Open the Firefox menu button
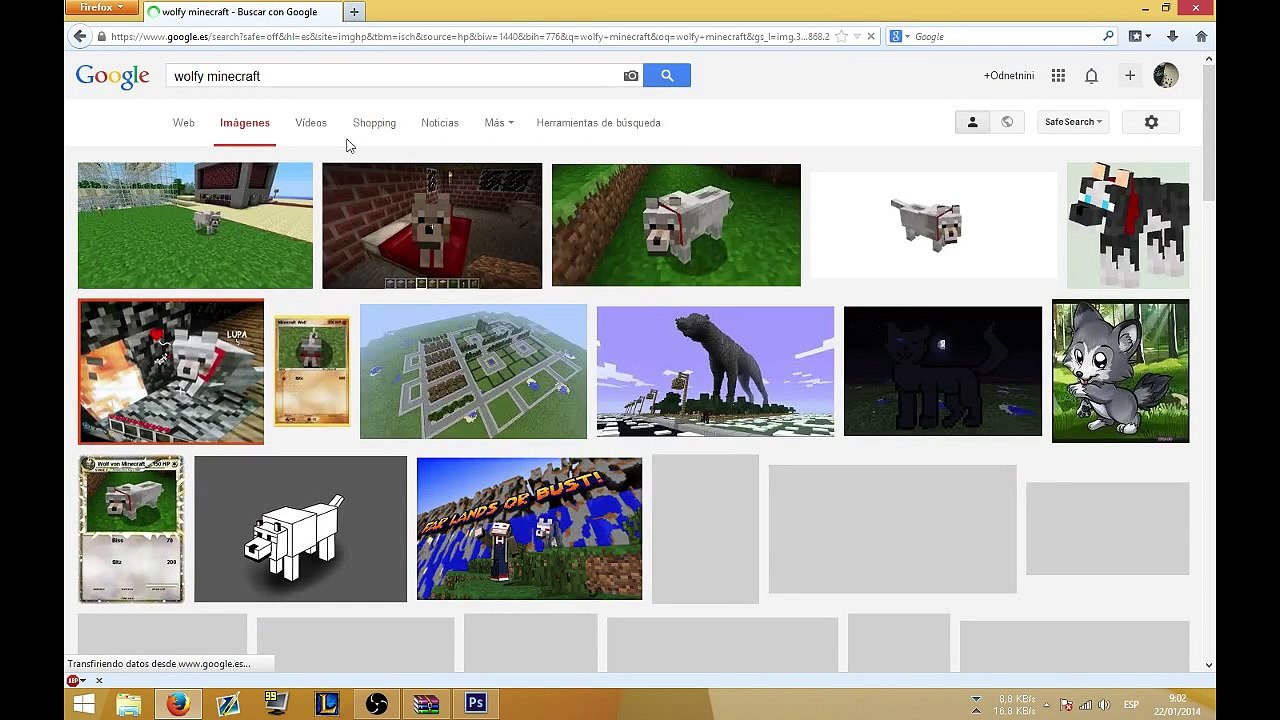The height and width of the screenshot is (720, 1280). tap(101, 8)
